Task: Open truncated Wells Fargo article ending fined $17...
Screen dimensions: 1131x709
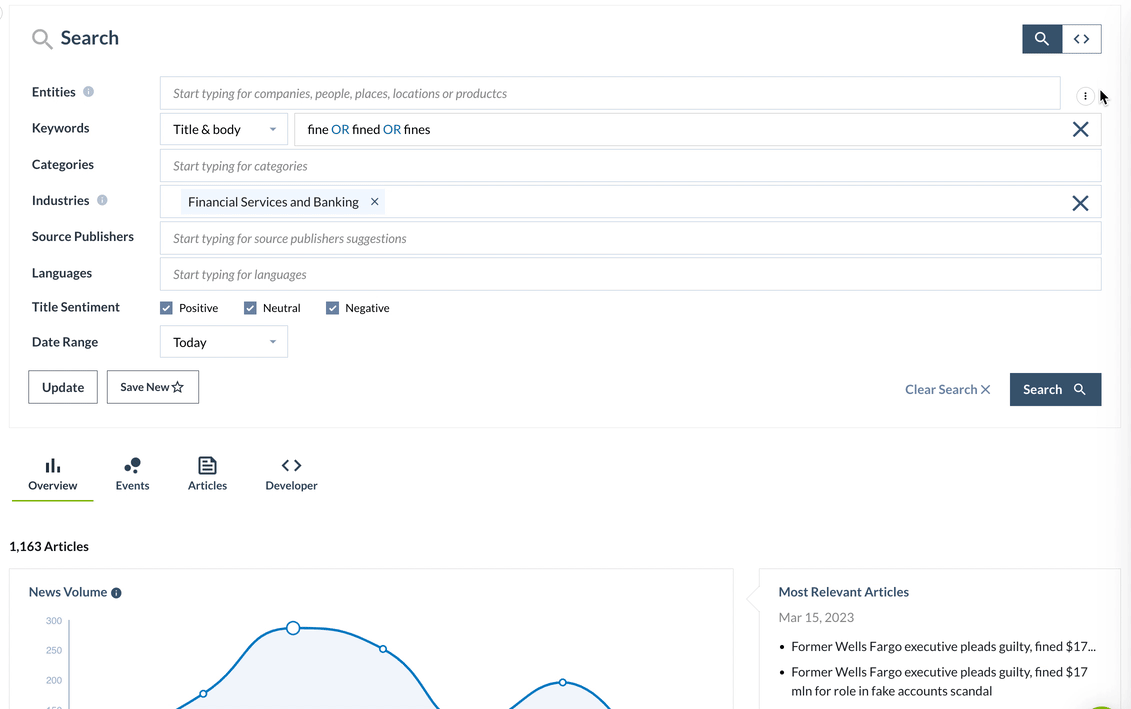Action: 943,647
